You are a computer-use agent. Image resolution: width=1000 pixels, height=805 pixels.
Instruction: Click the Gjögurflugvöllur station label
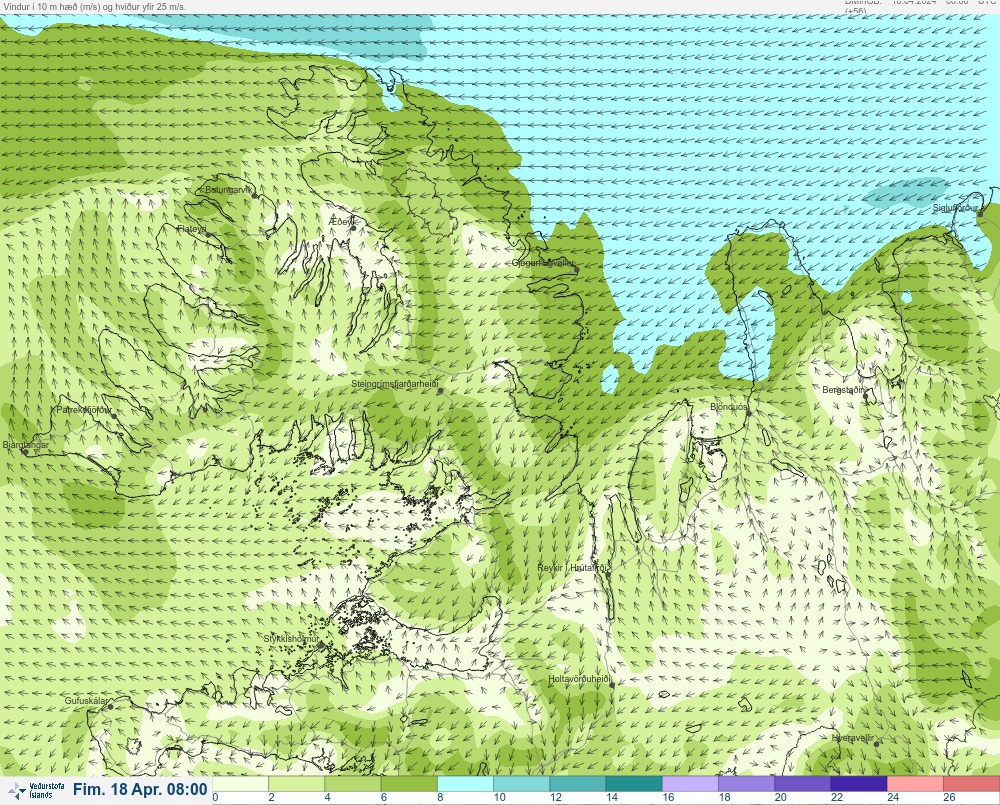[543, 263]
